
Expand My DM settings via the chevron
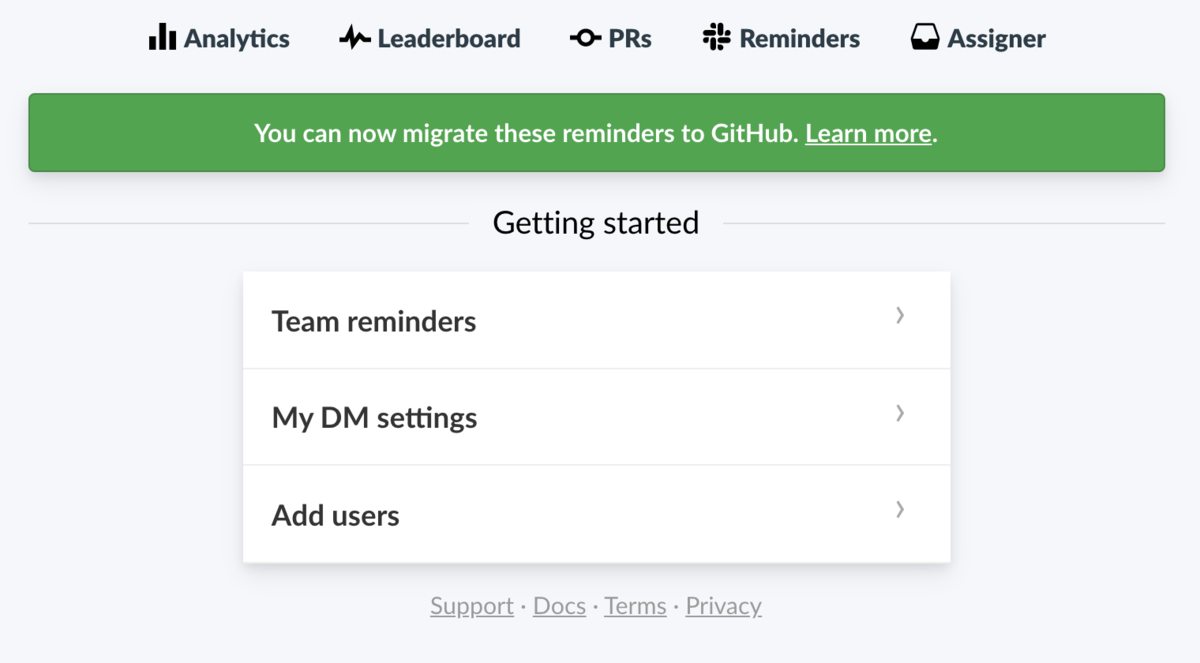900,413
